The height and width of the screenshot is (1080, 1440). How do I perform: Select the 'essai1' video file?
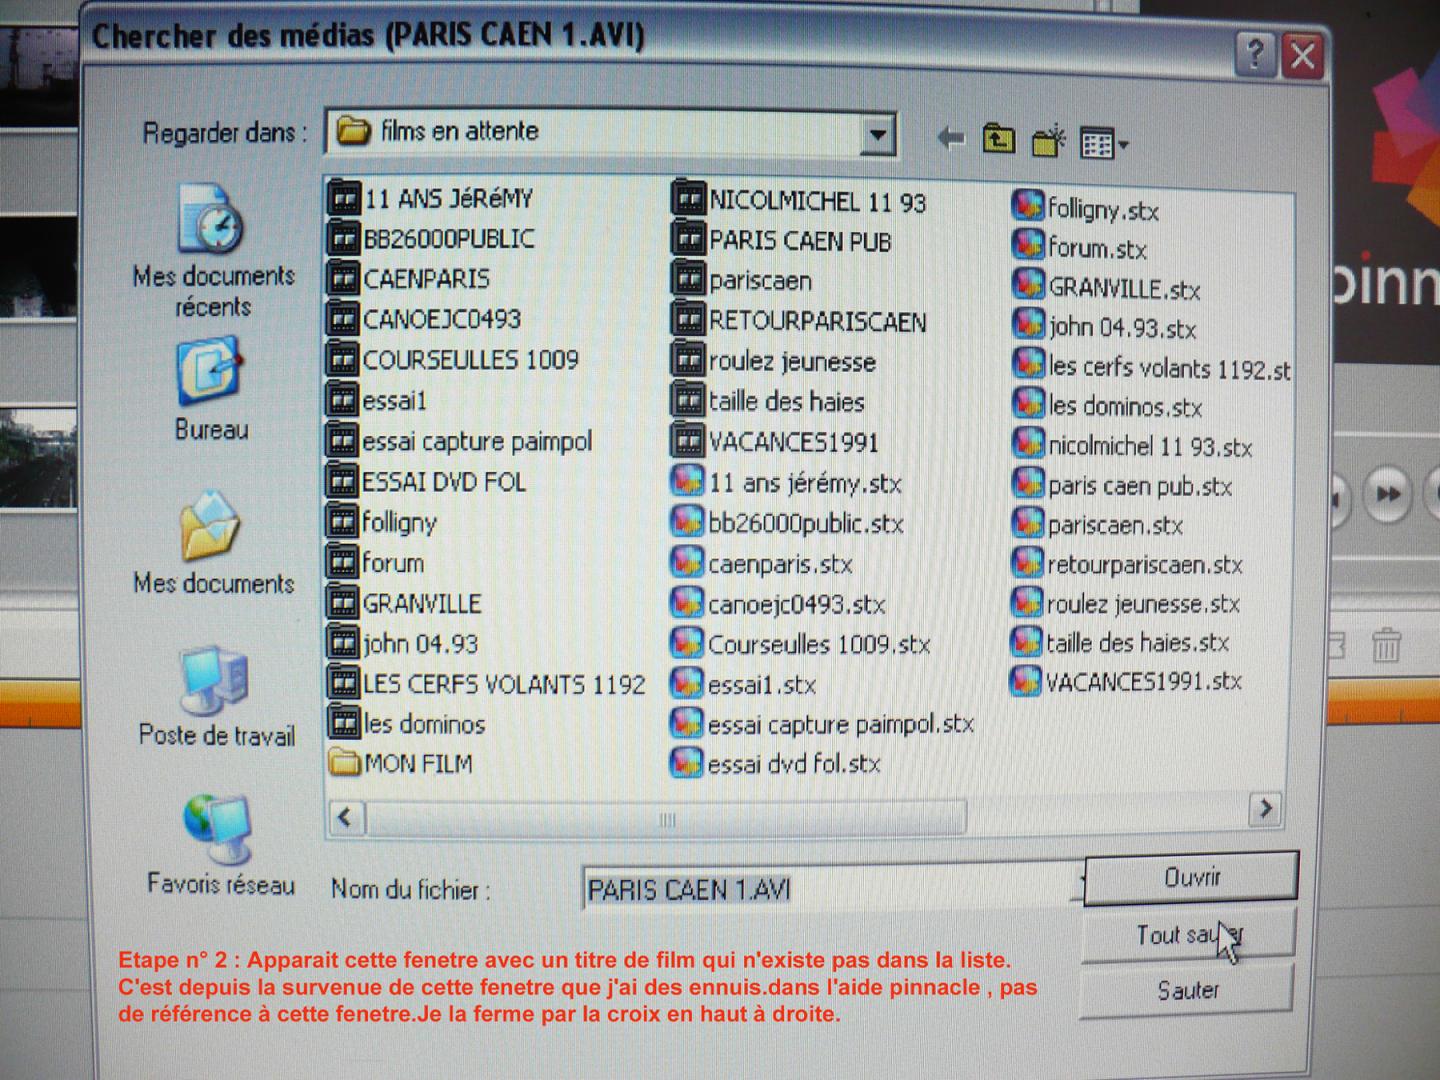[x=377, y=400]
